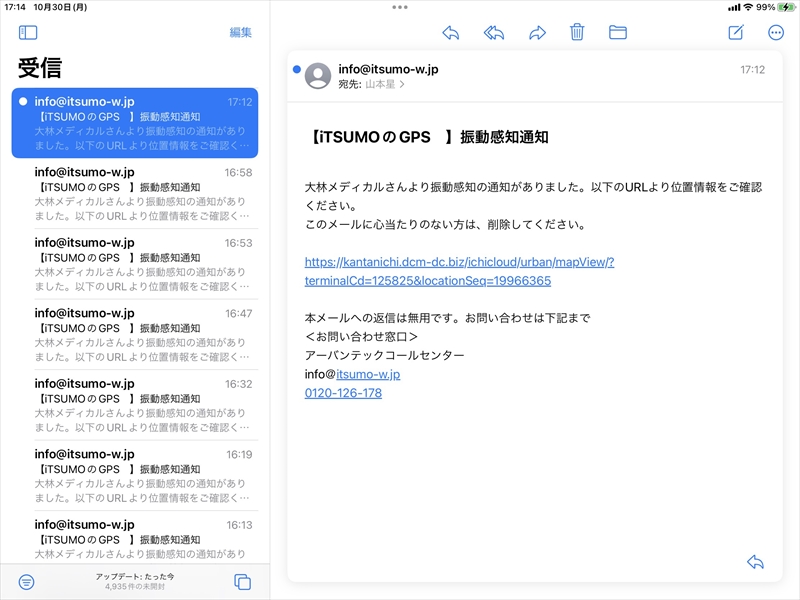Open the email received at 16:19
The height and width of the screenshot is (600, 800).
(x=135, y=475)
